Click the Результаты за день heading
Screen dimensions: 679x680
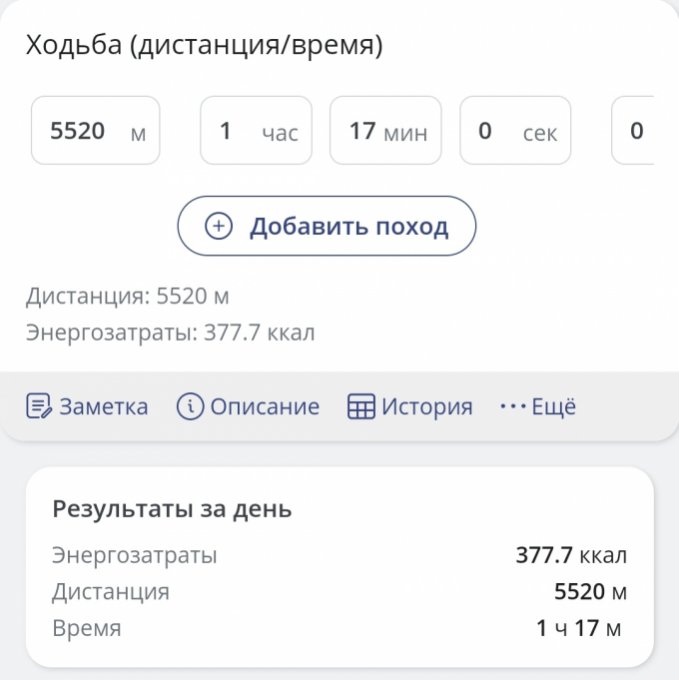(x=172, y=509)
